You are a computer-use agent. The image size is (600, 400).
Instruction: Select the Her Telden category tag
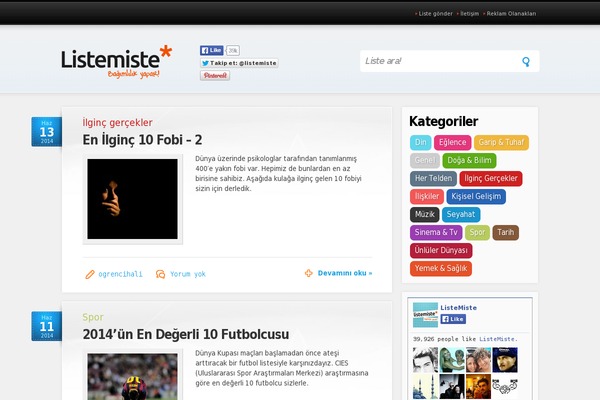click(433, 178)
